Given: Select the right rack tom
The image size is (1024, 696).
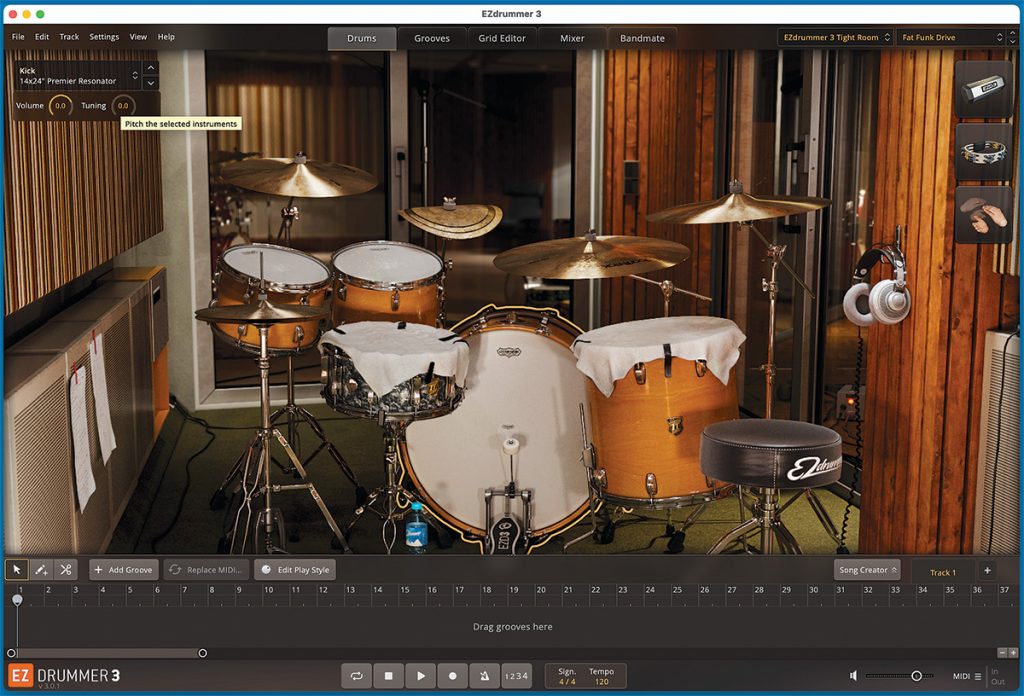Looking at the screenshot, I should tap(388, 281).
